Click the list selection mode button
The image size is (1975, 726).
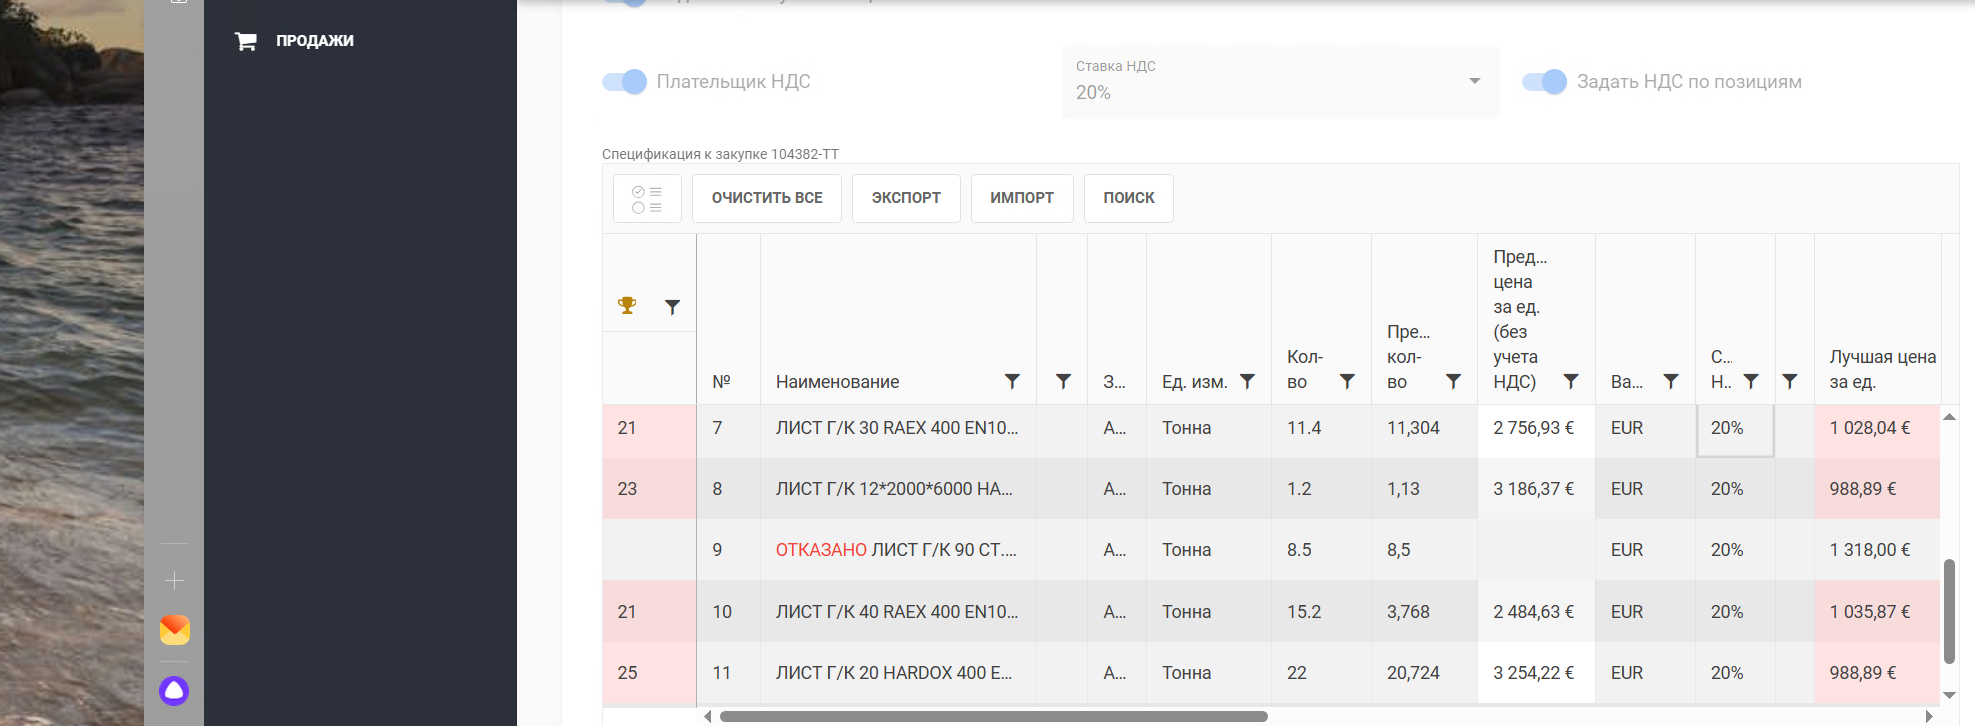647,198
